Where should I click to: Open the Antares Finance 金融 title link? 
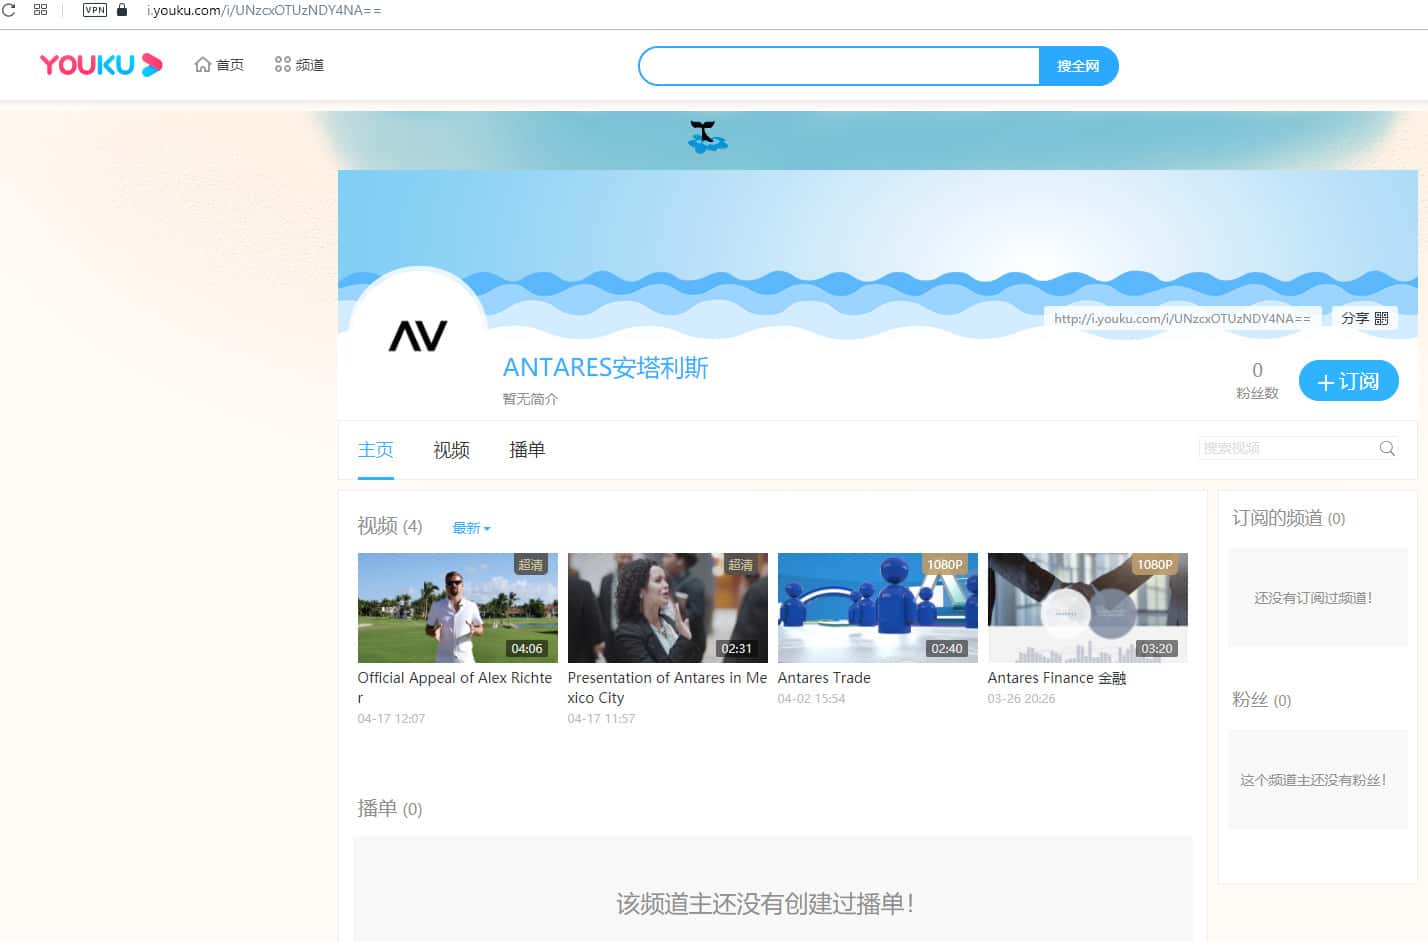[x=1057, y=678]
